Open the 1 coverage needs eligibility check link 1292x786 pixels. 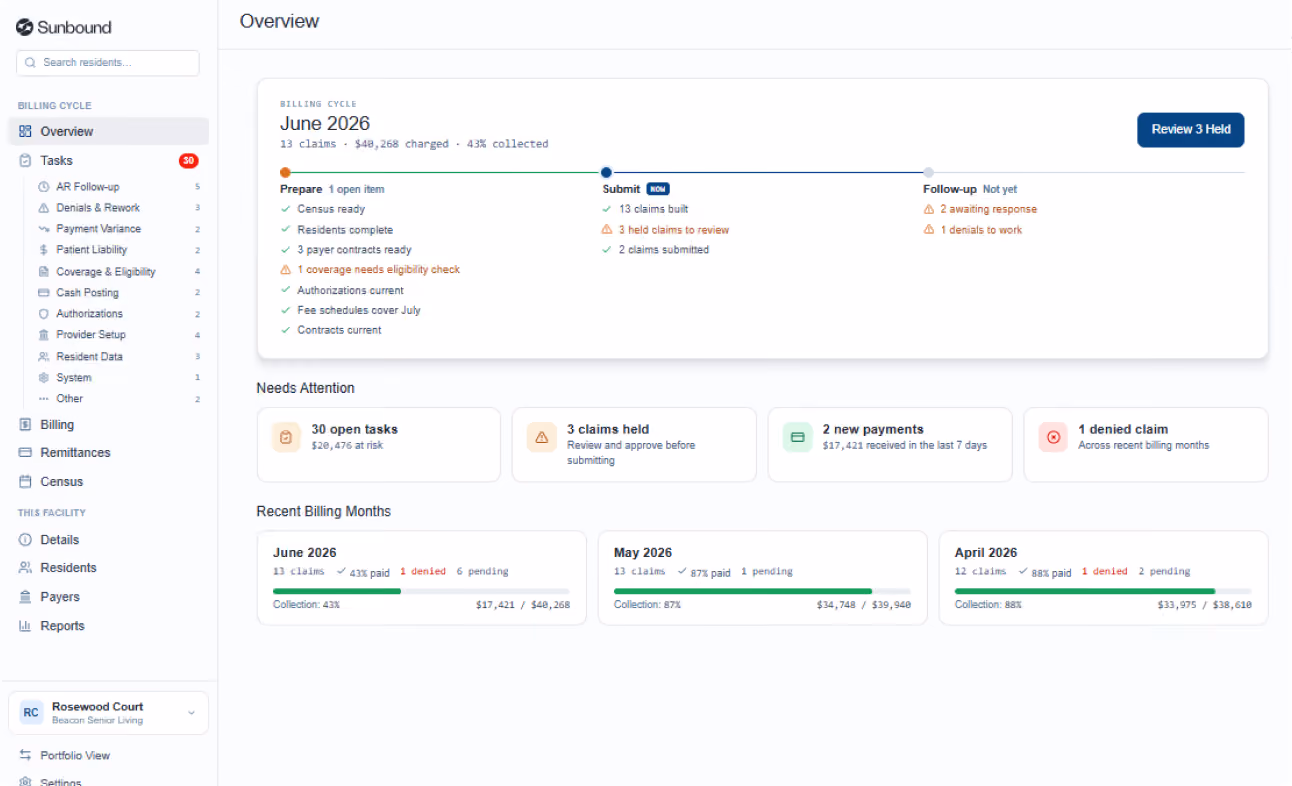coord(378,270)
